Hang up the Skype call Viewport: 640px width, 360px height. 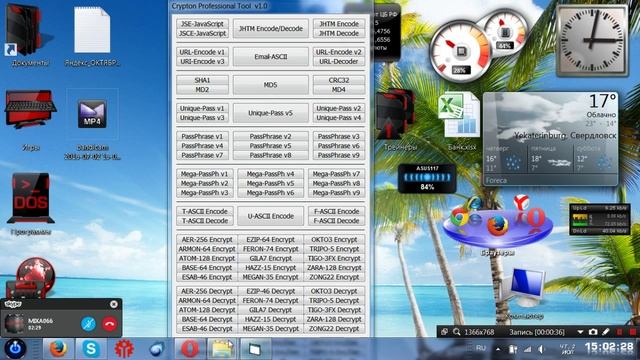pos(109,324)
